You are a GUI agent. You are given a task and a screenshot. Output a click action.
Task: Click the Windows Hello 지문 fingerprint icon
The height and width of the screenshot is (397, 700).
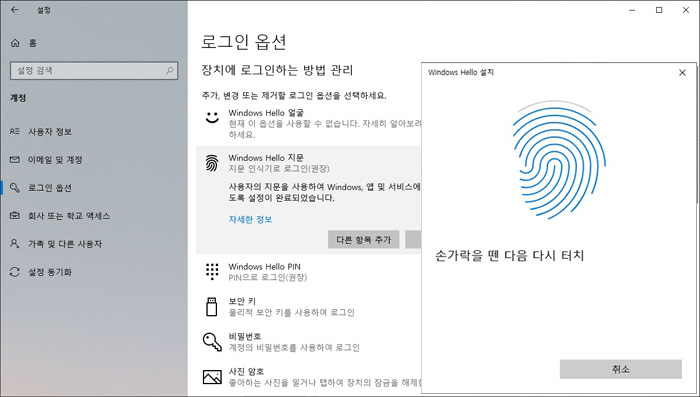pos(212,163)
